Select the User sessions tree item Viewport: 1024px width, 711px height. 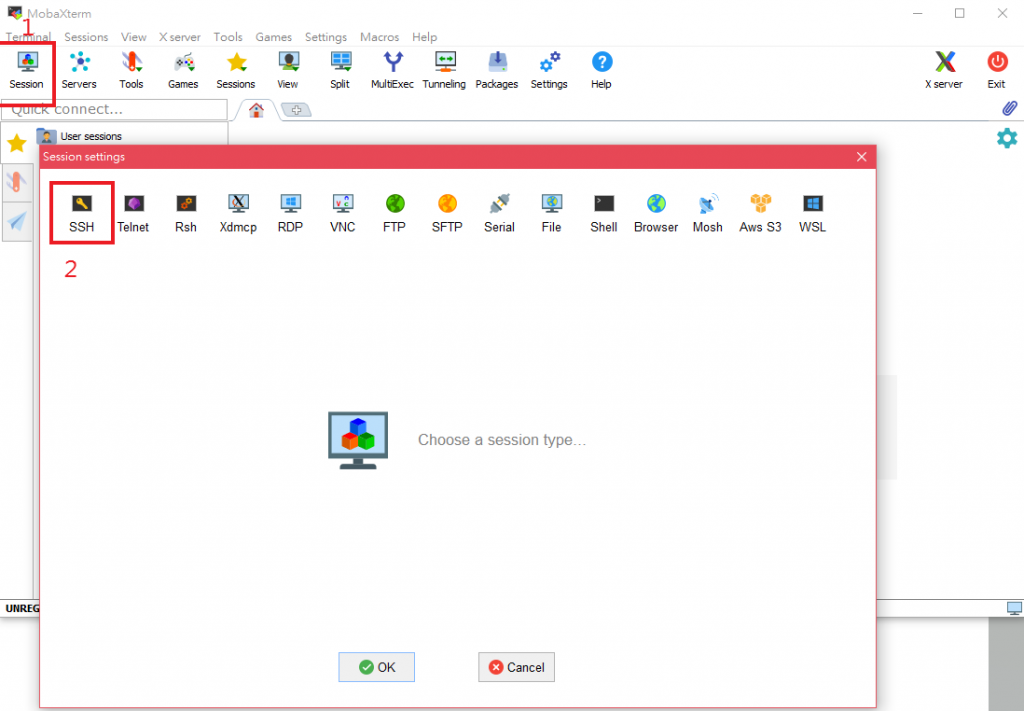[x=80, y=136]
